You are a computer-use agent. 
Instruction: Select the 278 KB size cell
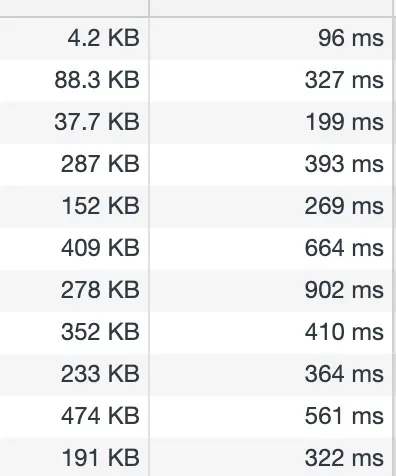point(74,291)
